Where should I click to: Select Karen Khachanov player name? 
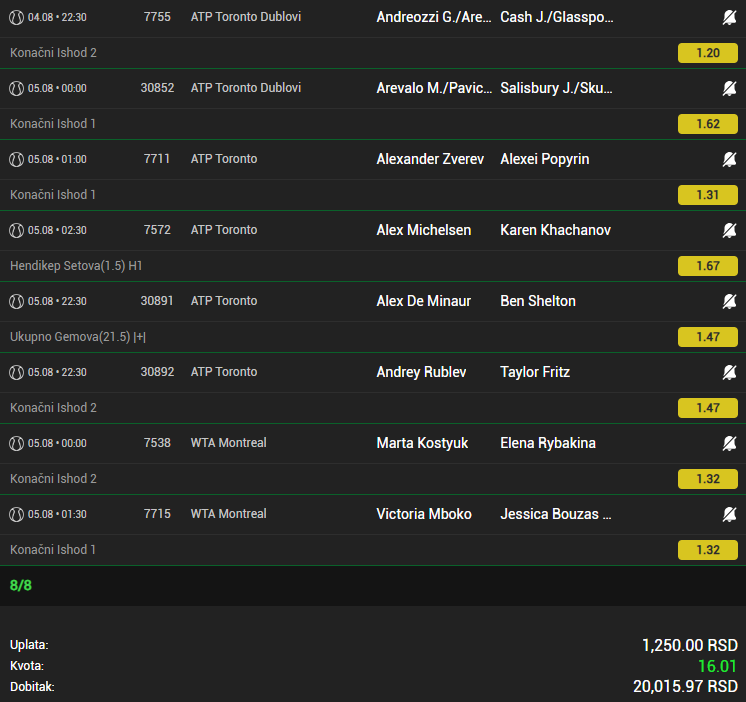pos(555,230)
